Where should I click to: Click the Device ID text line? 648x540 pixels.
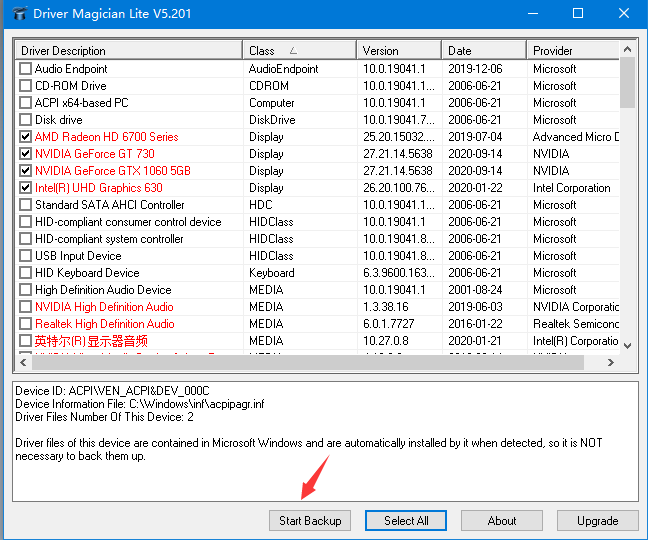click(112, 391)
